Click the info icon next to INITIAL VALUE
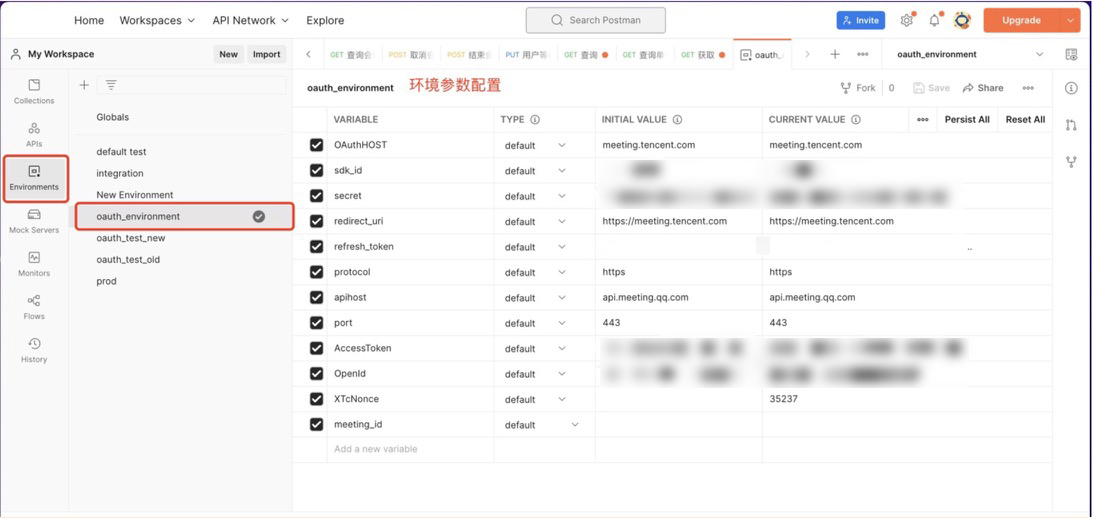This screenshot has height=518, width=1093. [677, 119]
